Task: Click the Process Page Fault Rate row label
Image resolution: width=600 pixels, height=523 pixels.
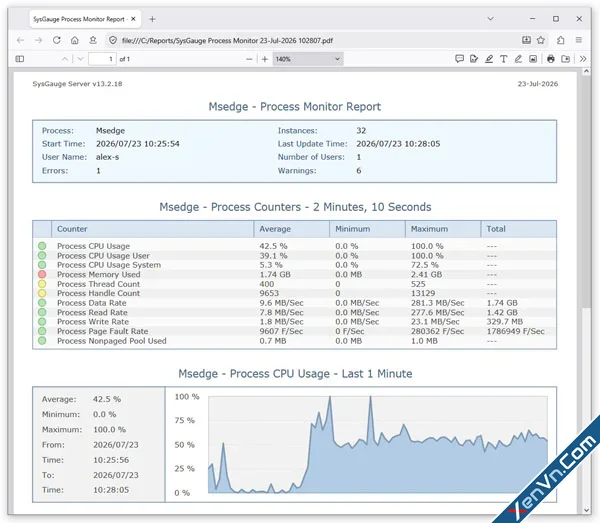Action: [x=103, y=331]
